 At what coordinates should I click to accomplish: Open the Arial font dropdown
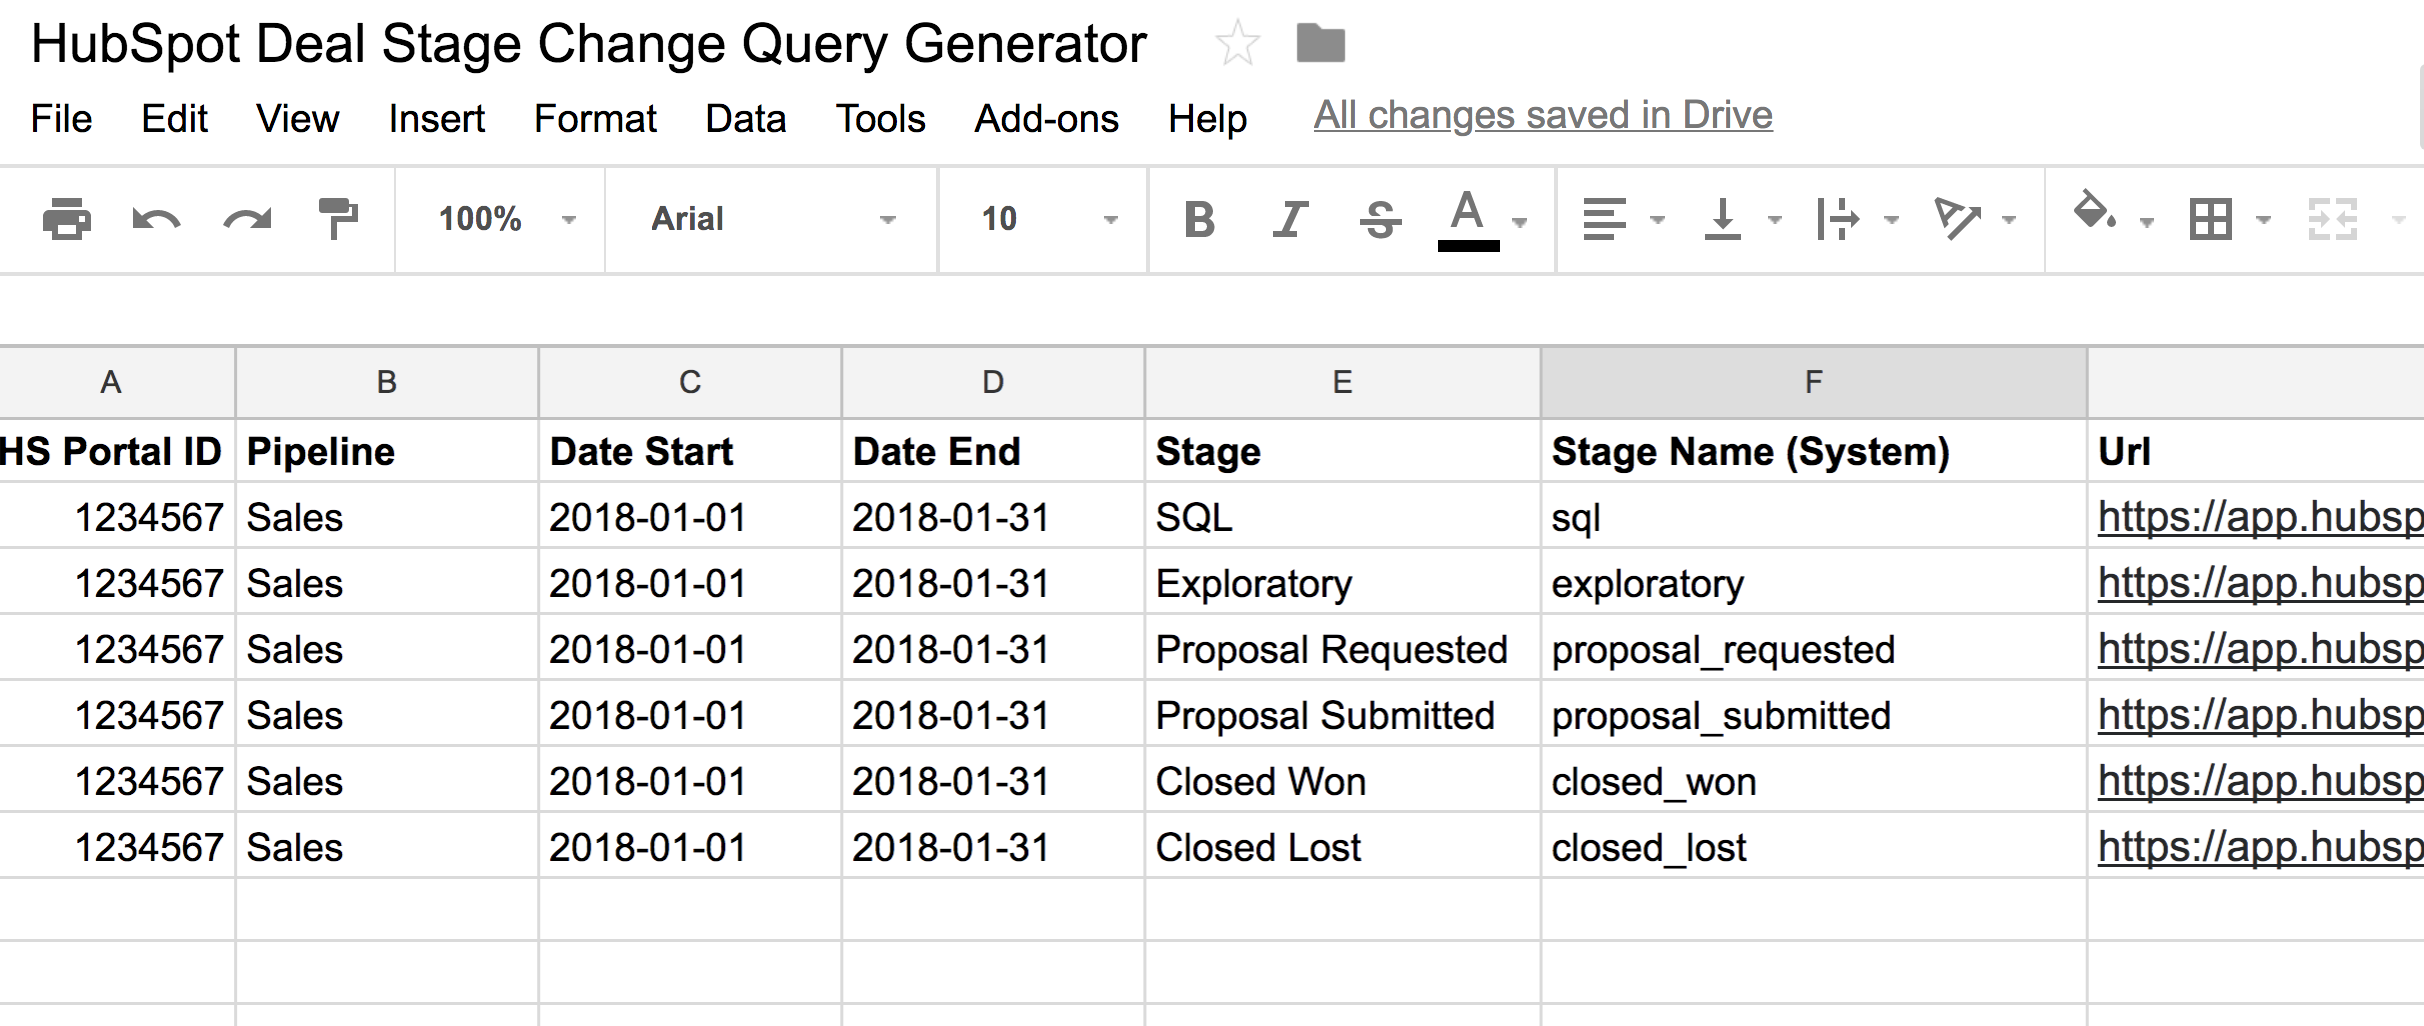[773, 219]
